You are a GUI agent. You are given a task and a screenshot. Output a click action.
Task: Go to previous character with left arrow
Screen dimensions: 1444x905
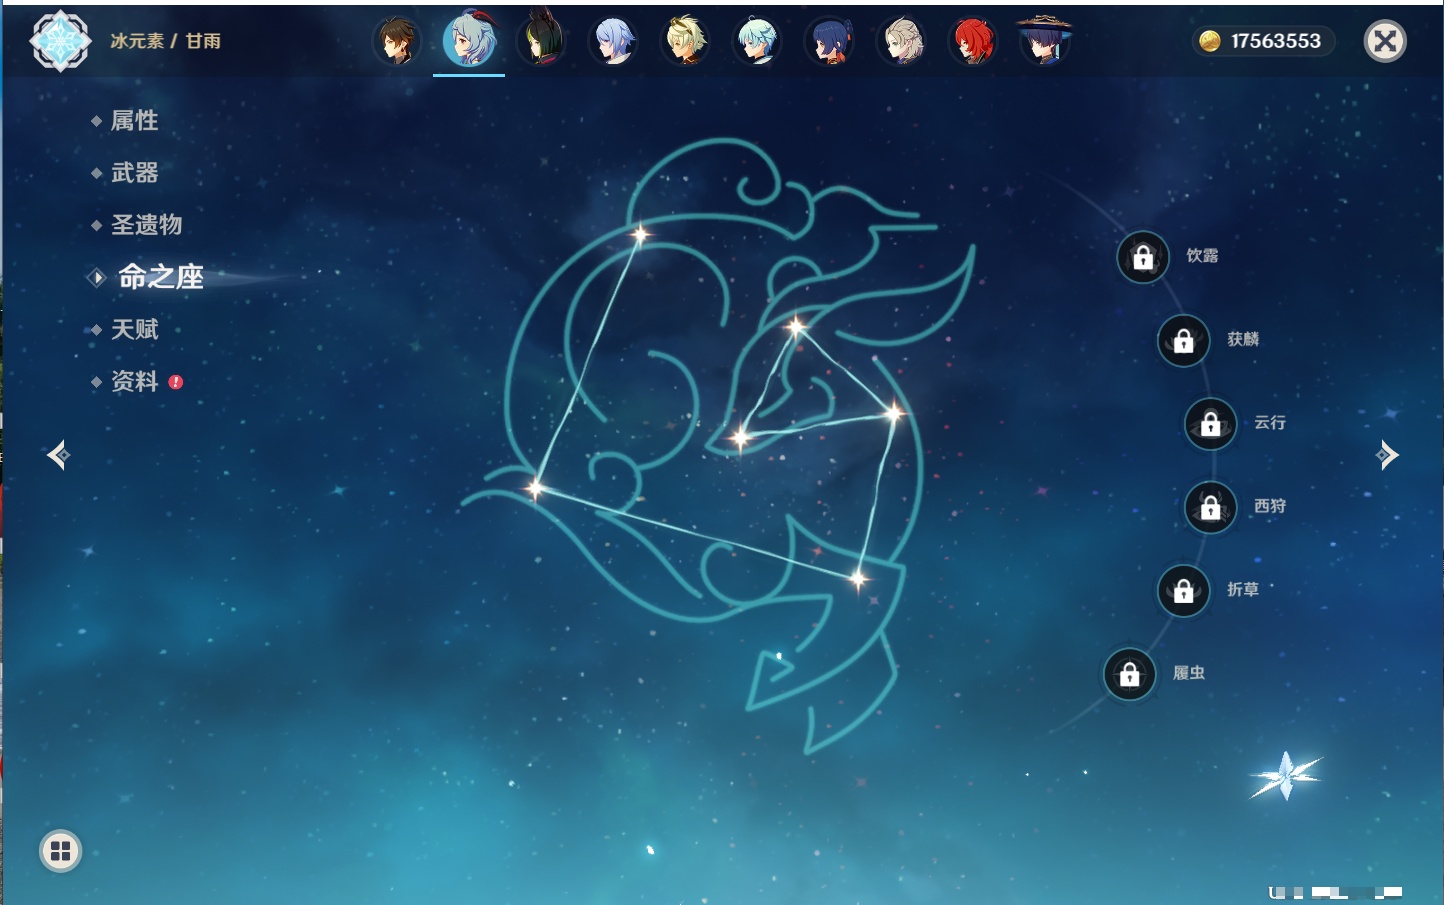[58, 455]
